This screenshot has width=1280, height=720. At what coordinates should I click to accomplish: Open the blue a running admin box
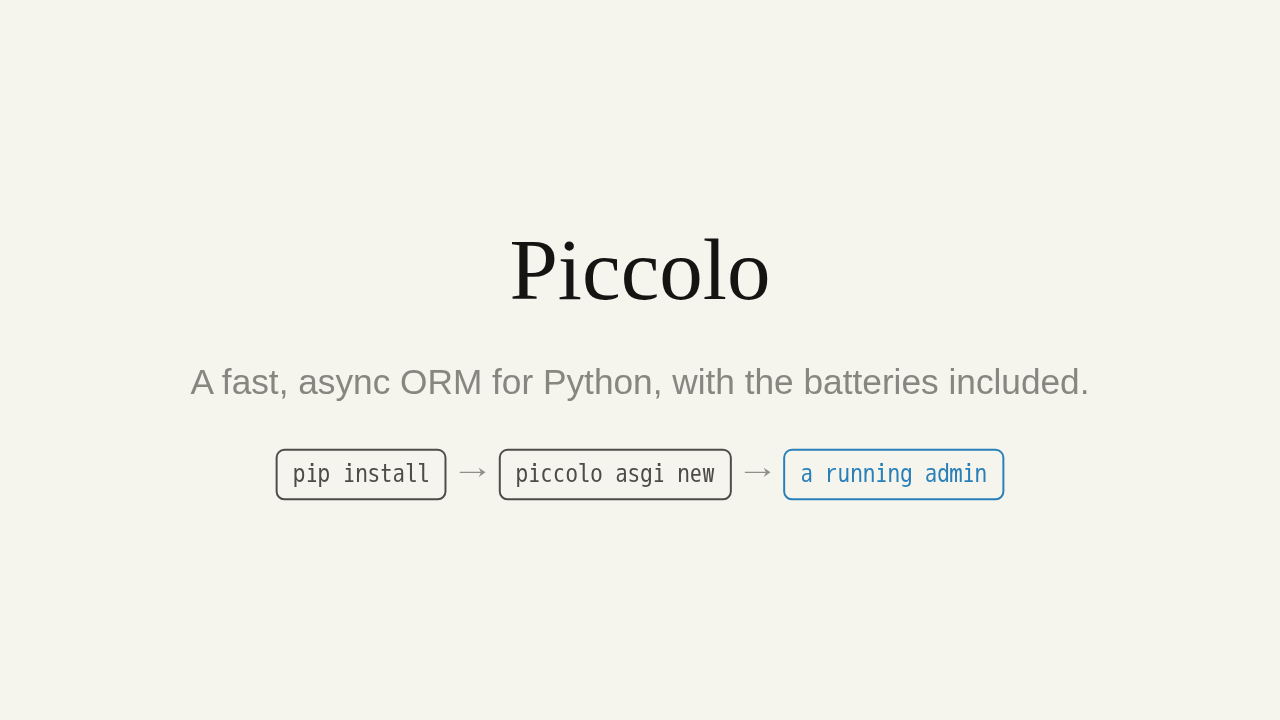[894, 474]
